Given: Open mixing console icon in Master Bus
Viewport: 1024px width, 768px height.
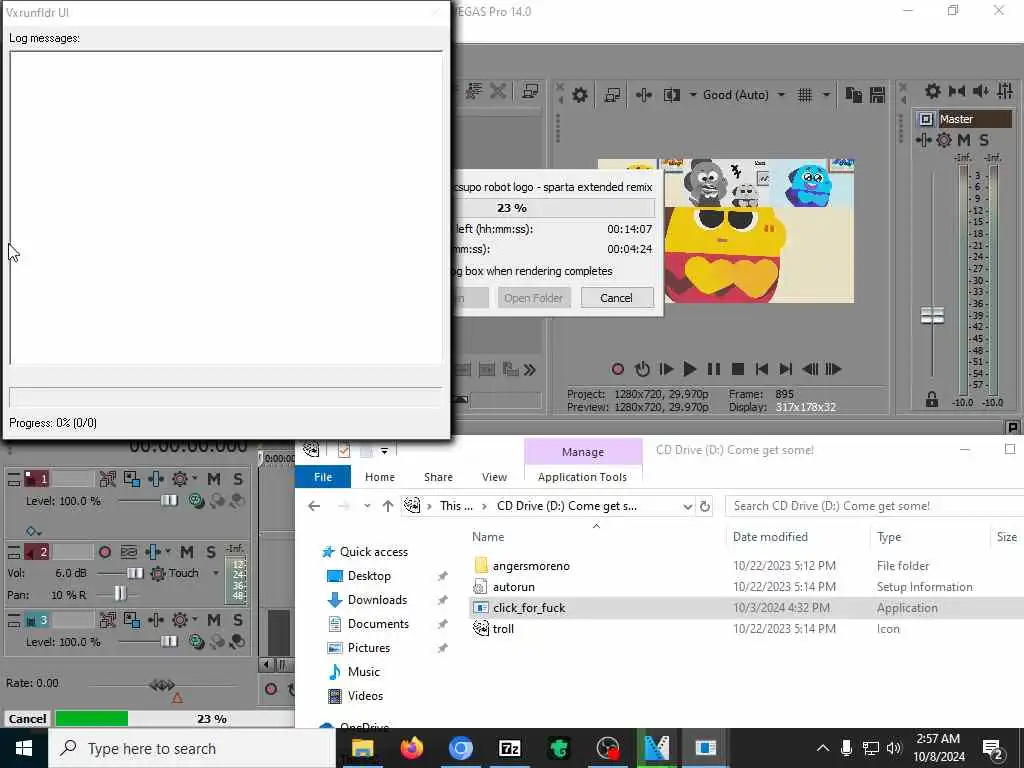Looking at the screenshot, I should point(1005,91).
